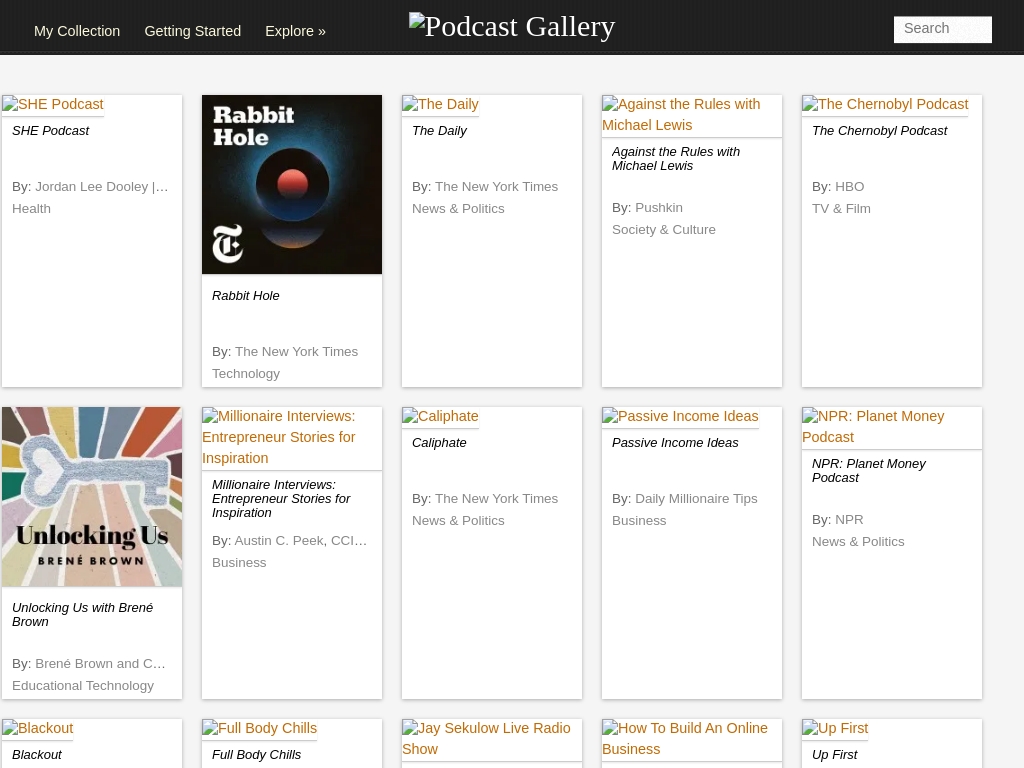Click the Brené Brown and Cadence13 author link

99,663
